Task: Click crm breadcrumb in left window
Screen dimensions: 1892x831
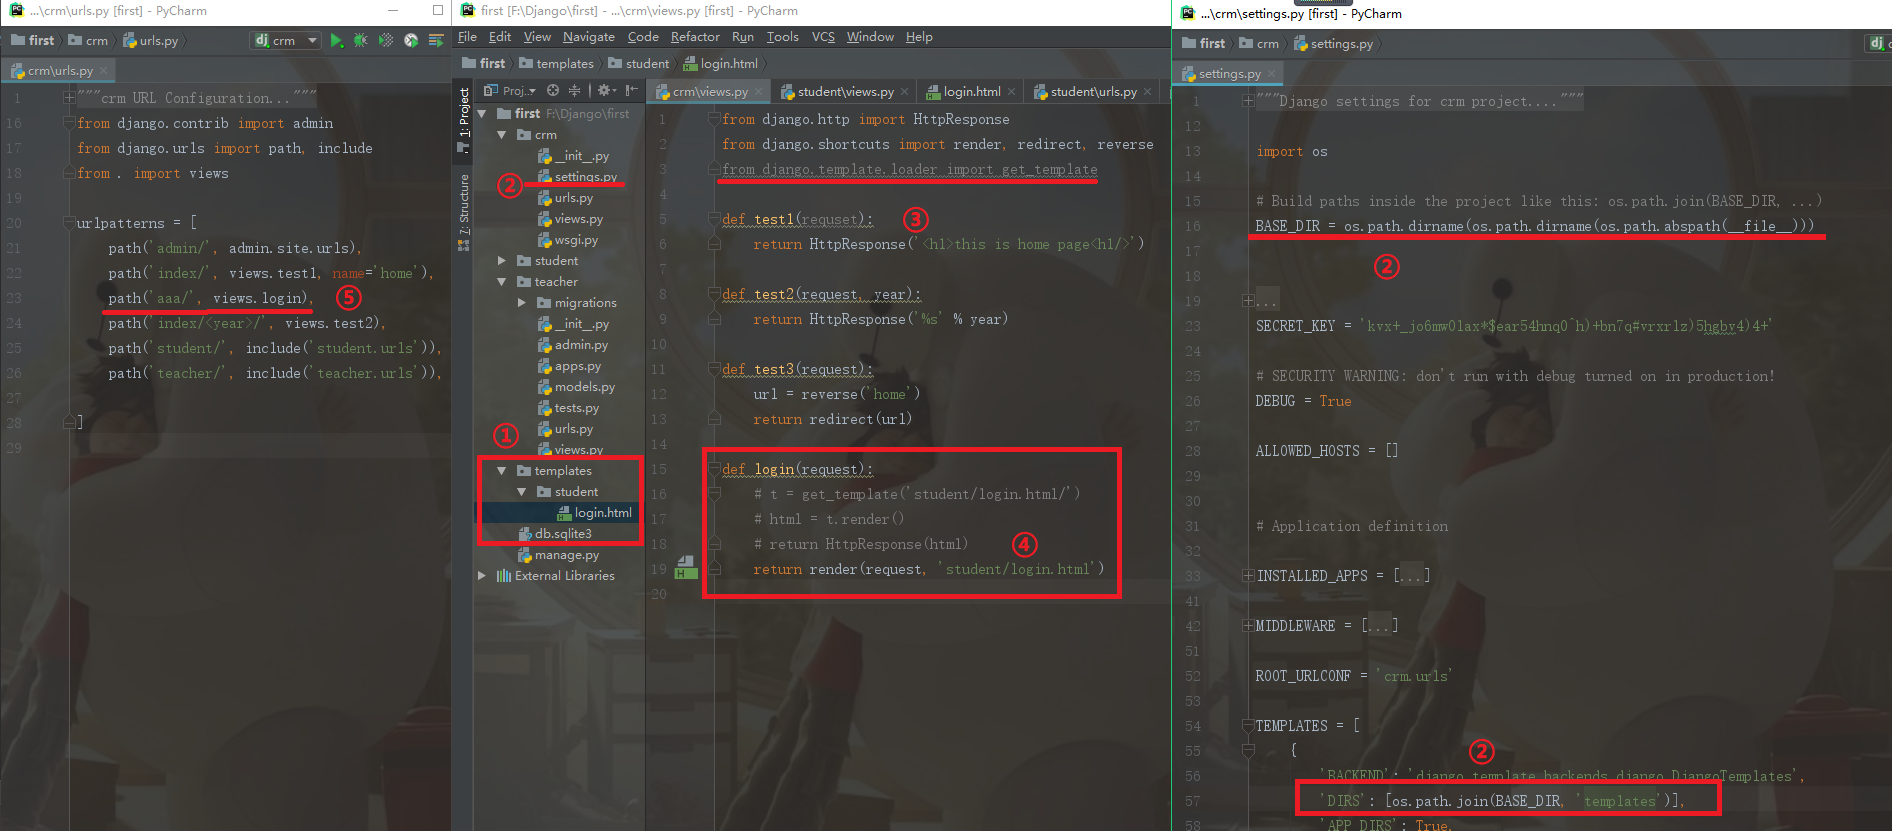Action: (x=88, y=41)
